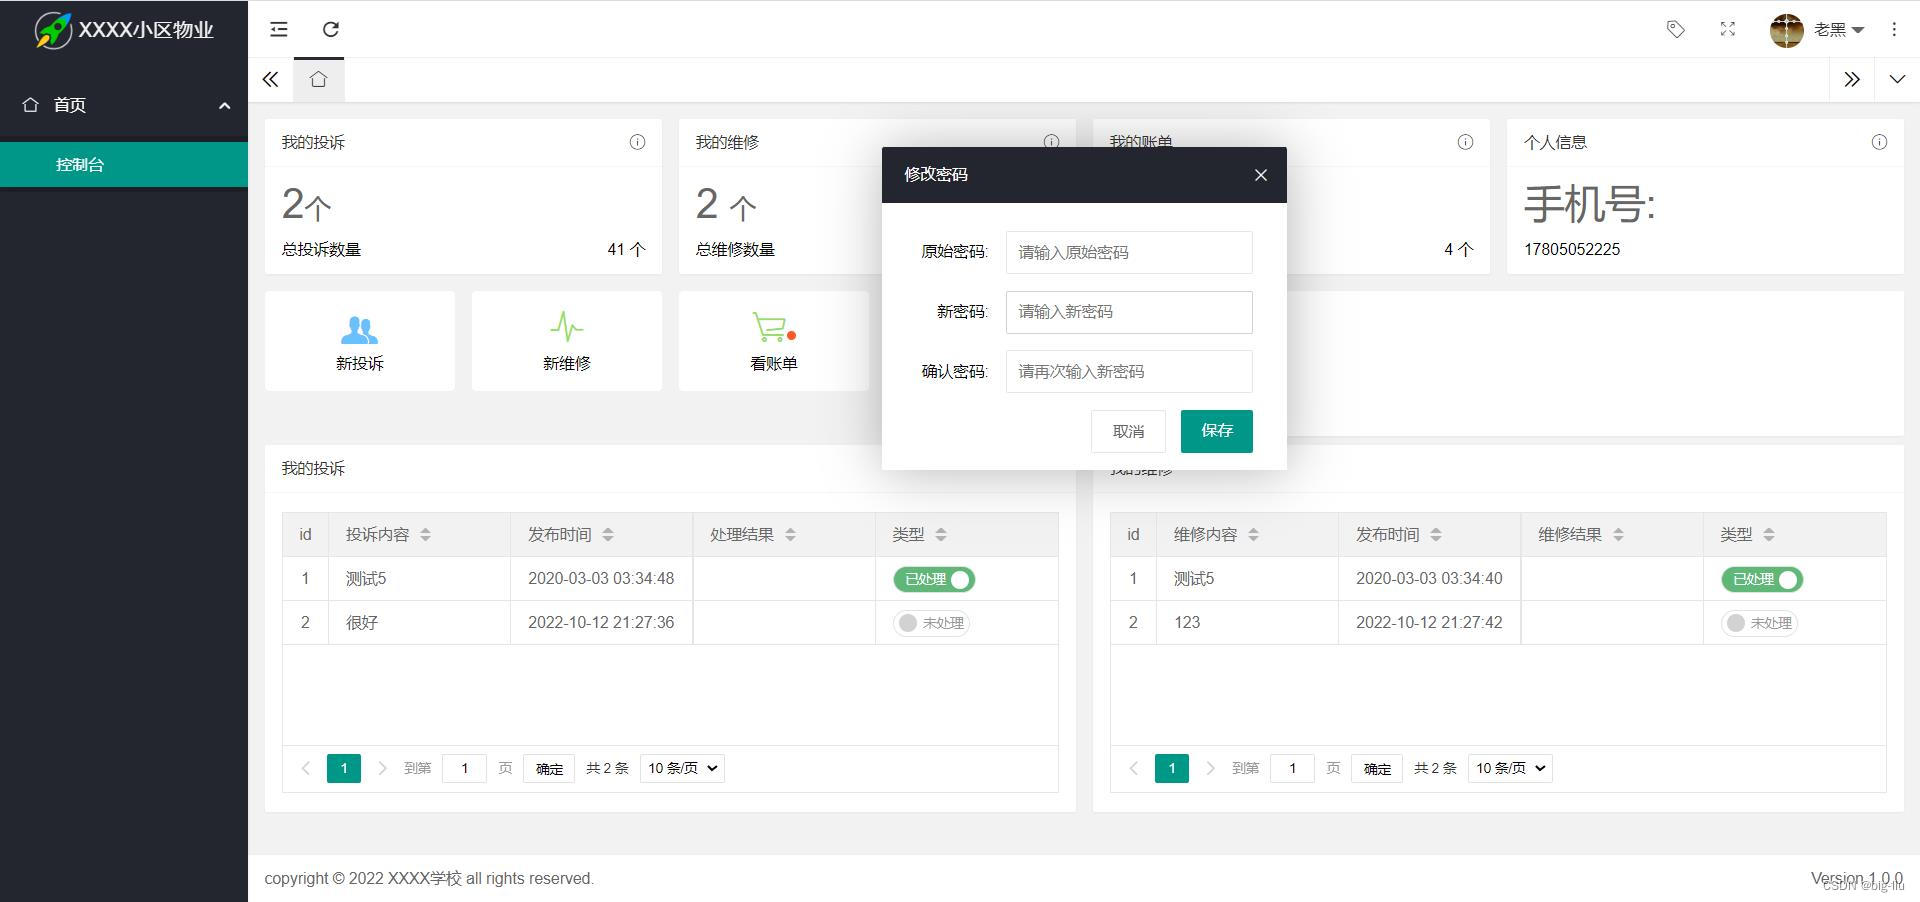Open the 老黑 user dropdown menu

tap(1839, 30)
